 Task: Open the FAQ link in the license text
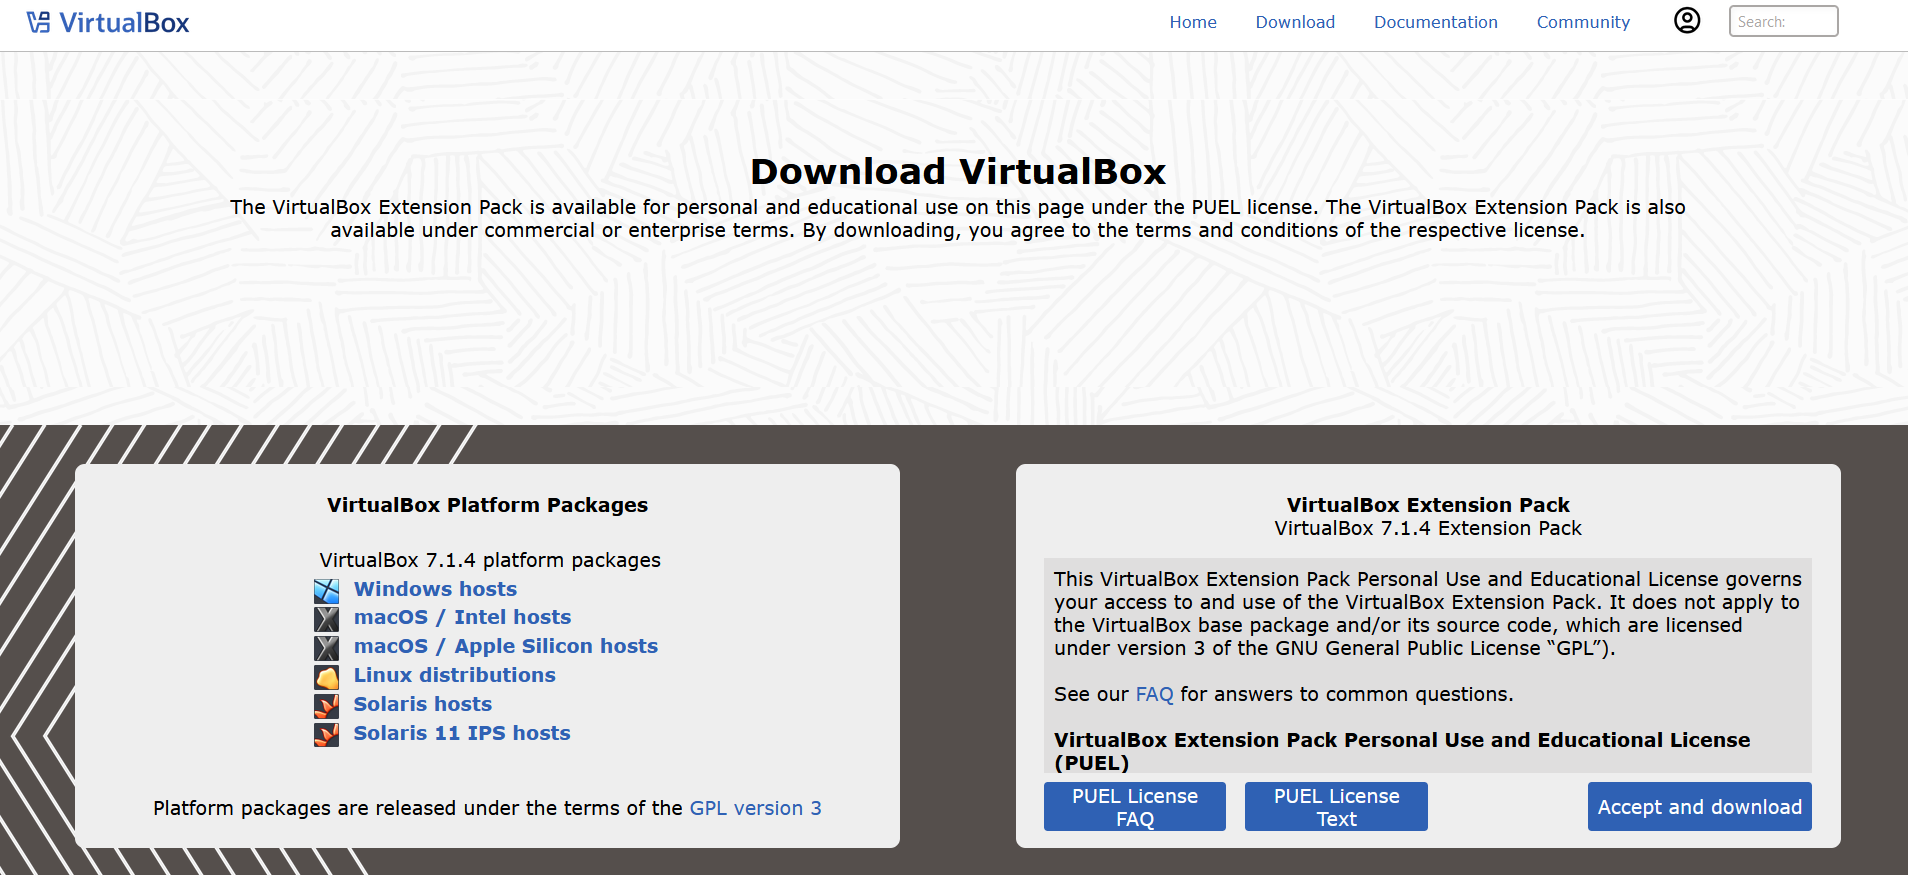[x=1154, y=694]
